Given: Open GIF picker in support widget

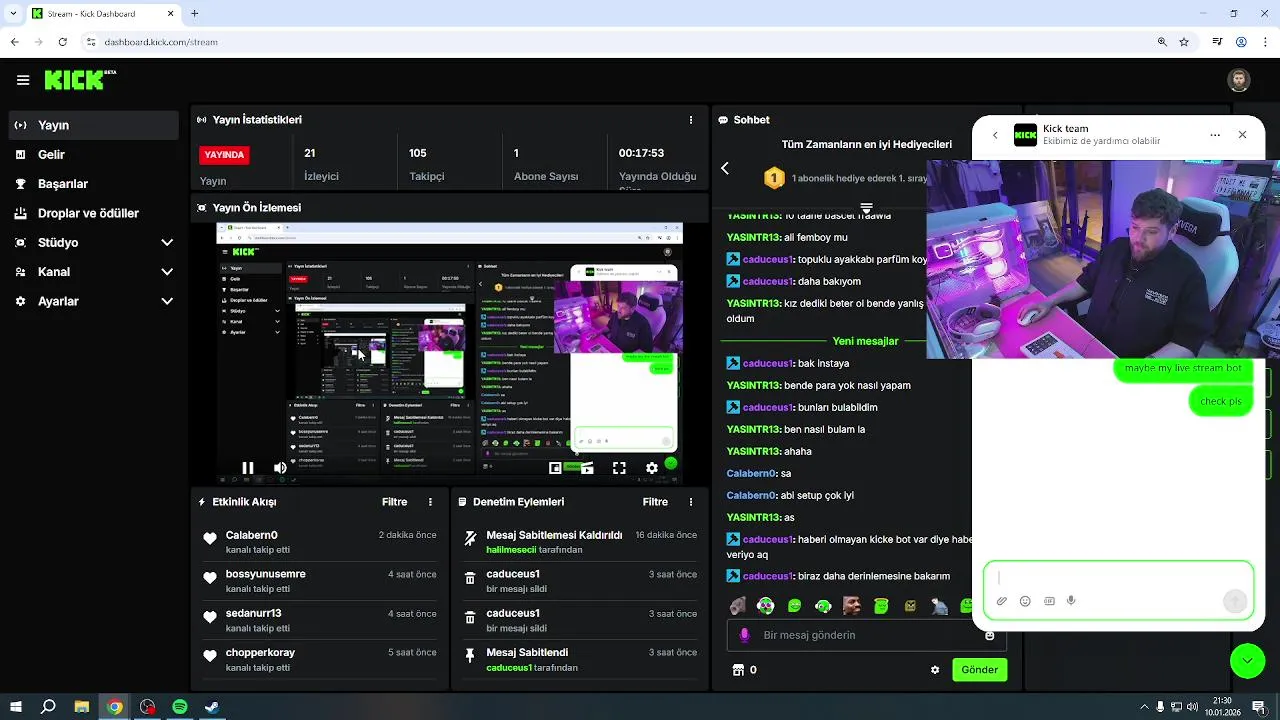Looking at the screenshot, I should coord(1049,601).
